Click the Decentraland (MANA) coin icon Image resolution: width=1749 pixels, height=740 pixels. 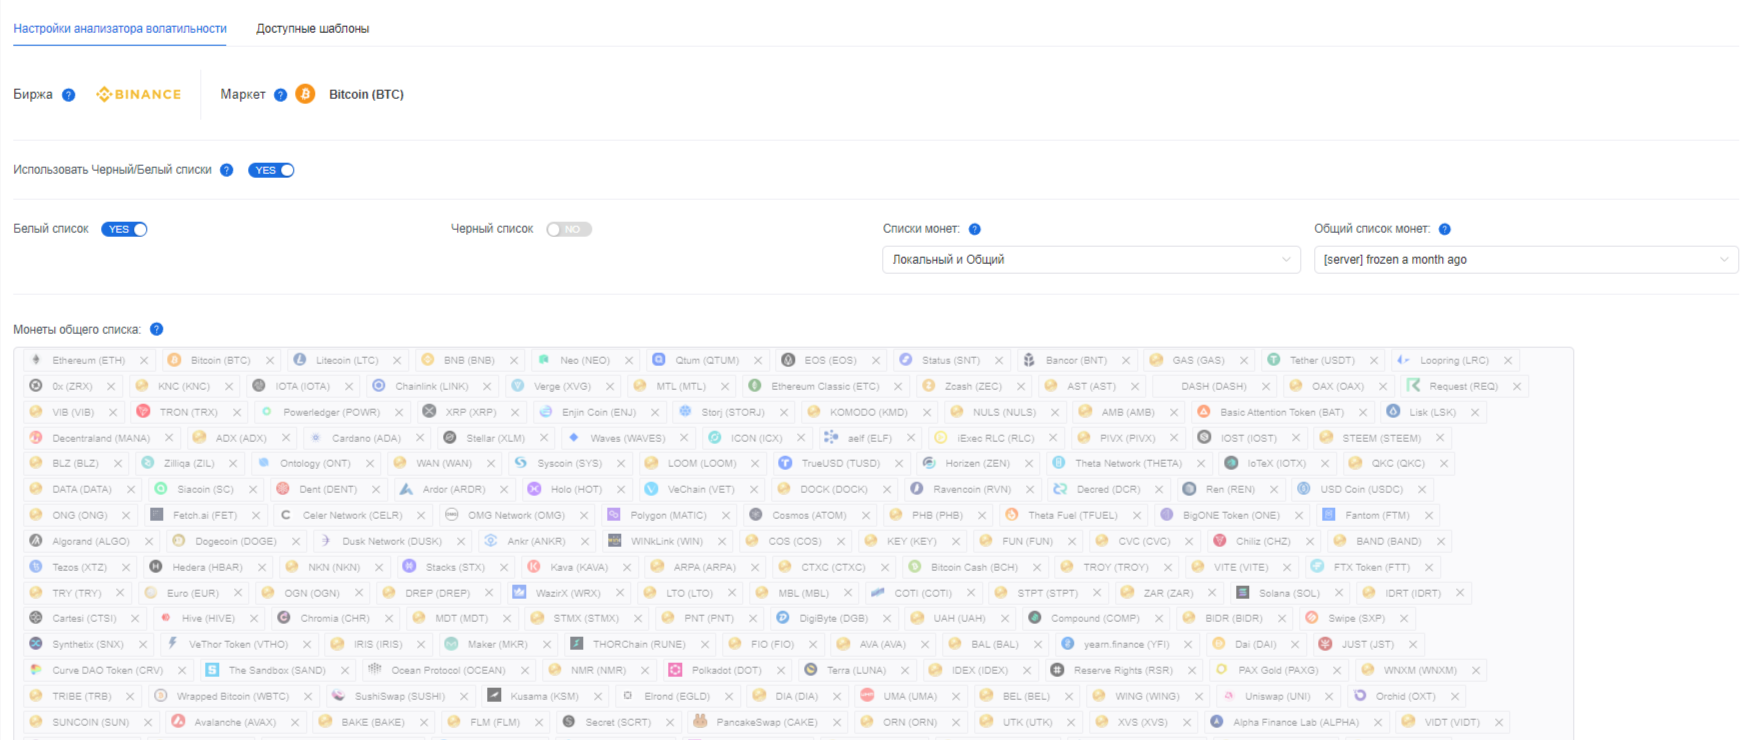click(36, 437)
